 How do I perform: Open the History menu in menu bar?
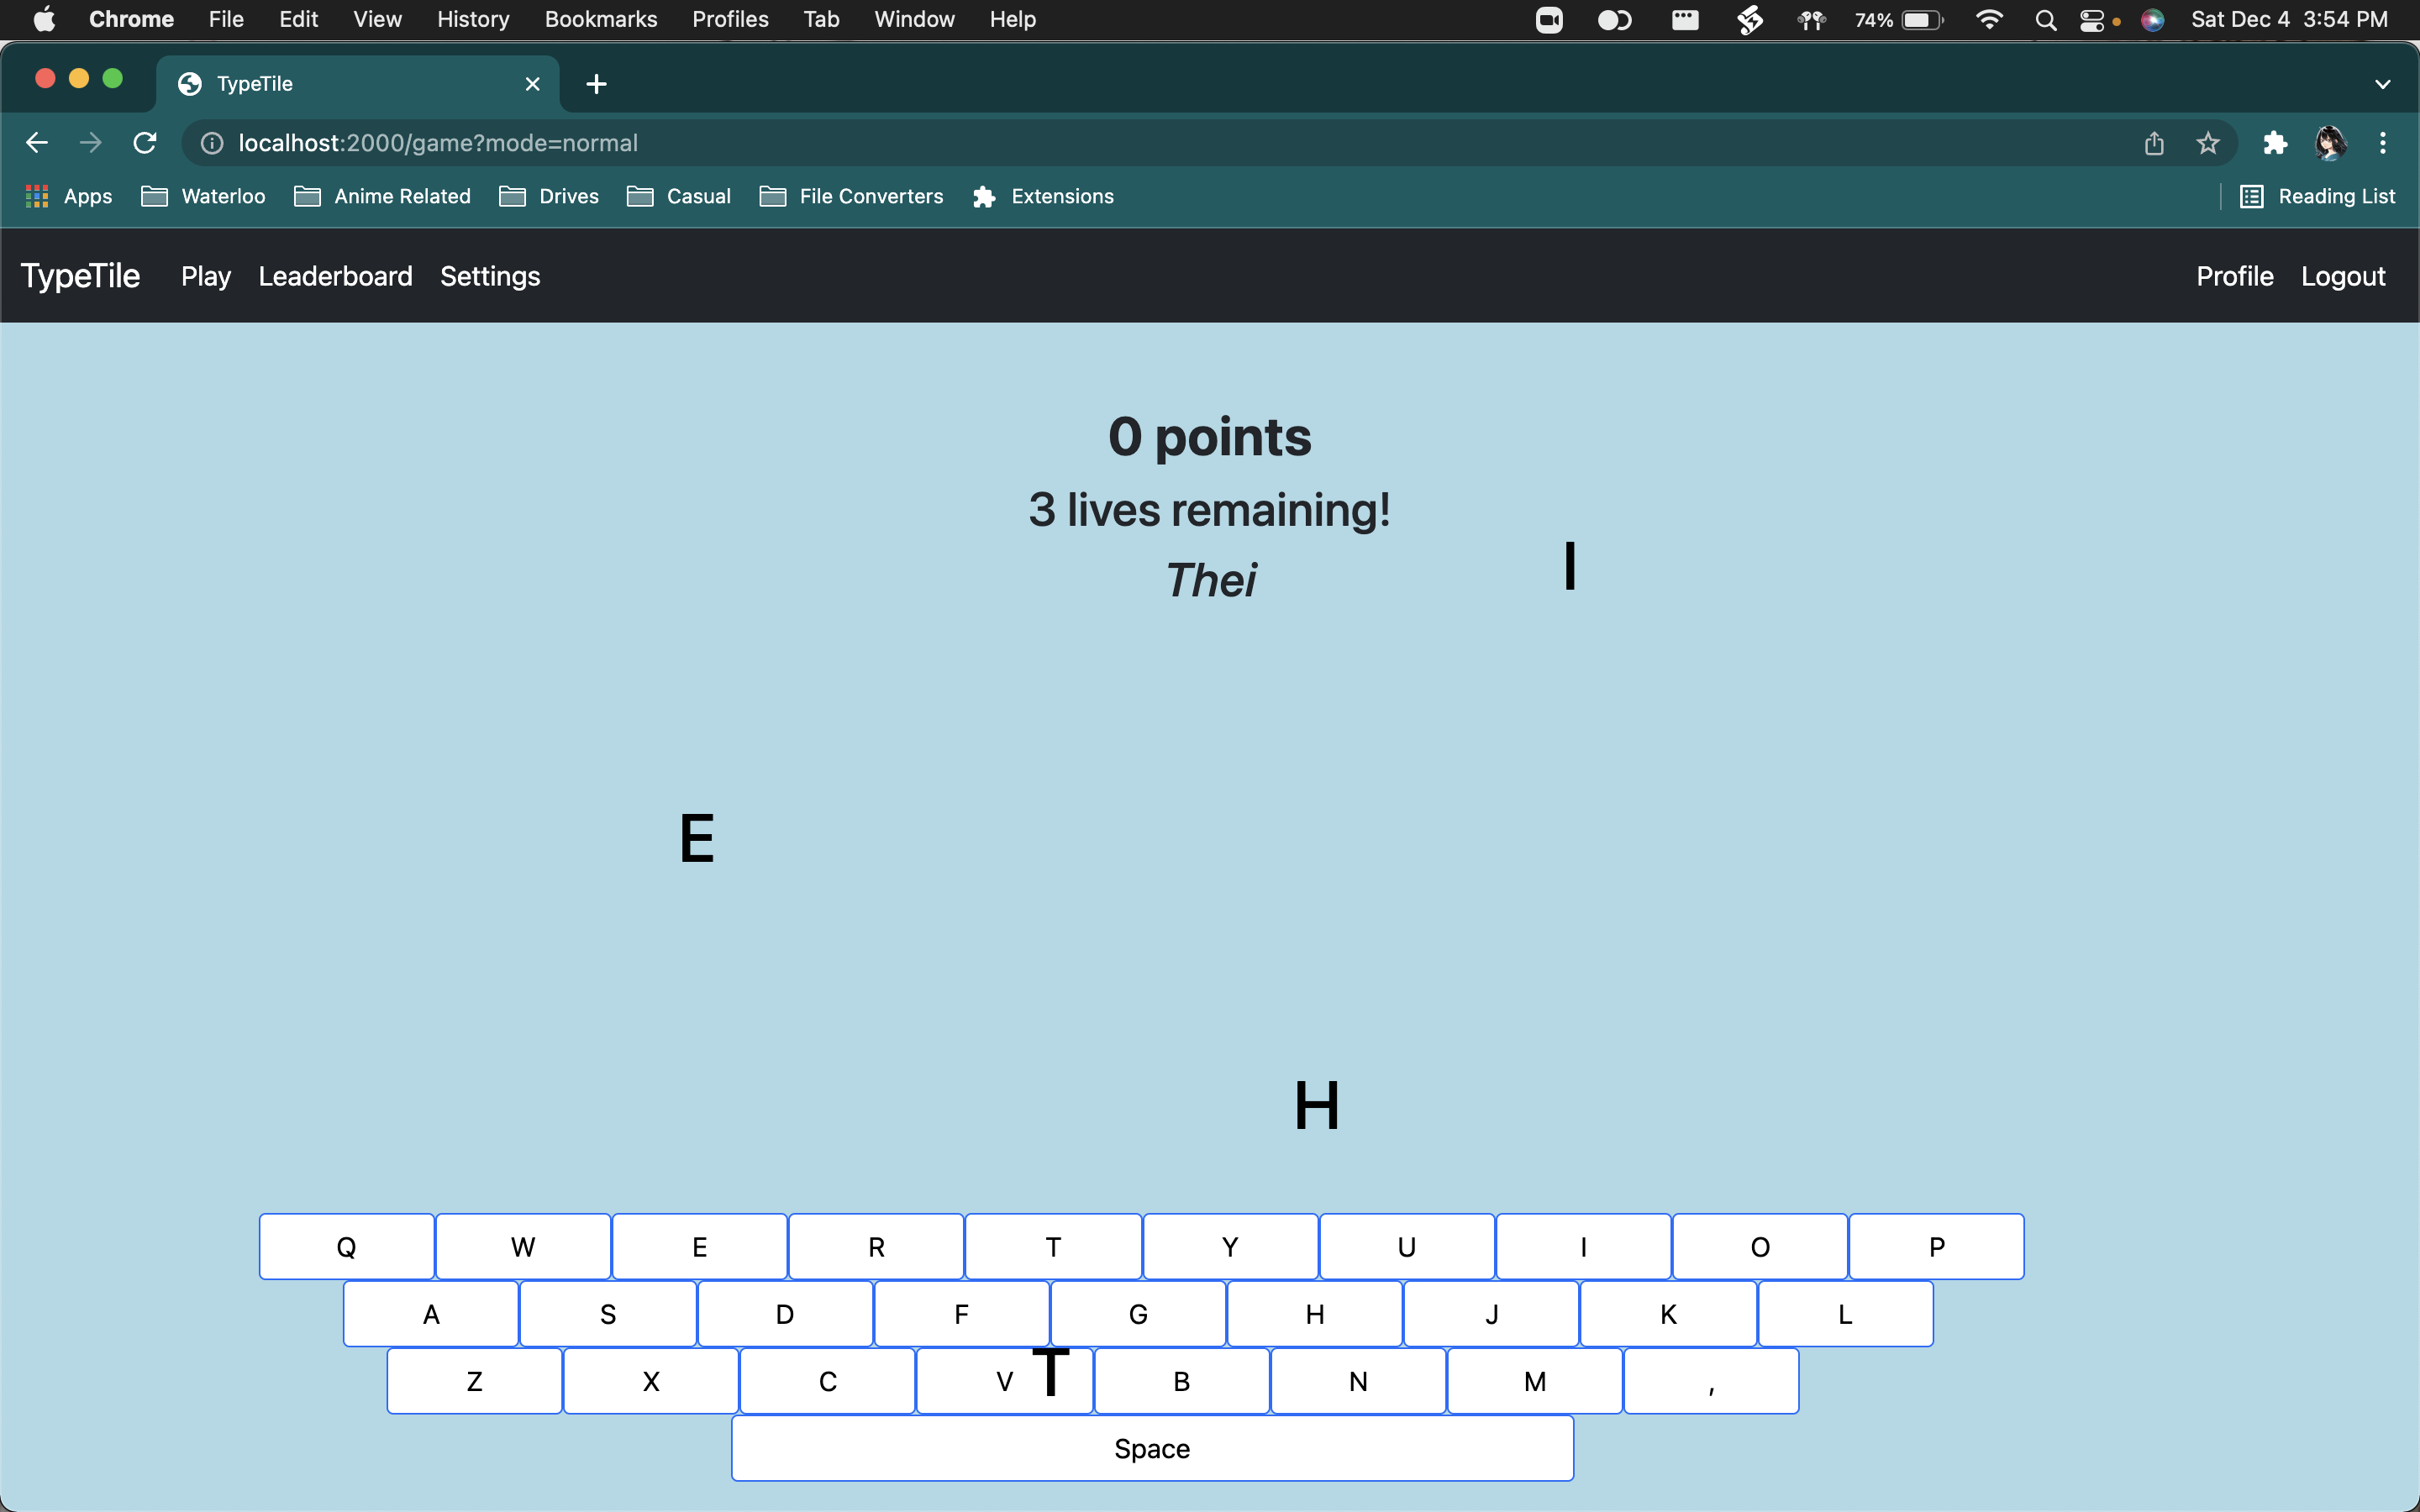pos(473,20)
